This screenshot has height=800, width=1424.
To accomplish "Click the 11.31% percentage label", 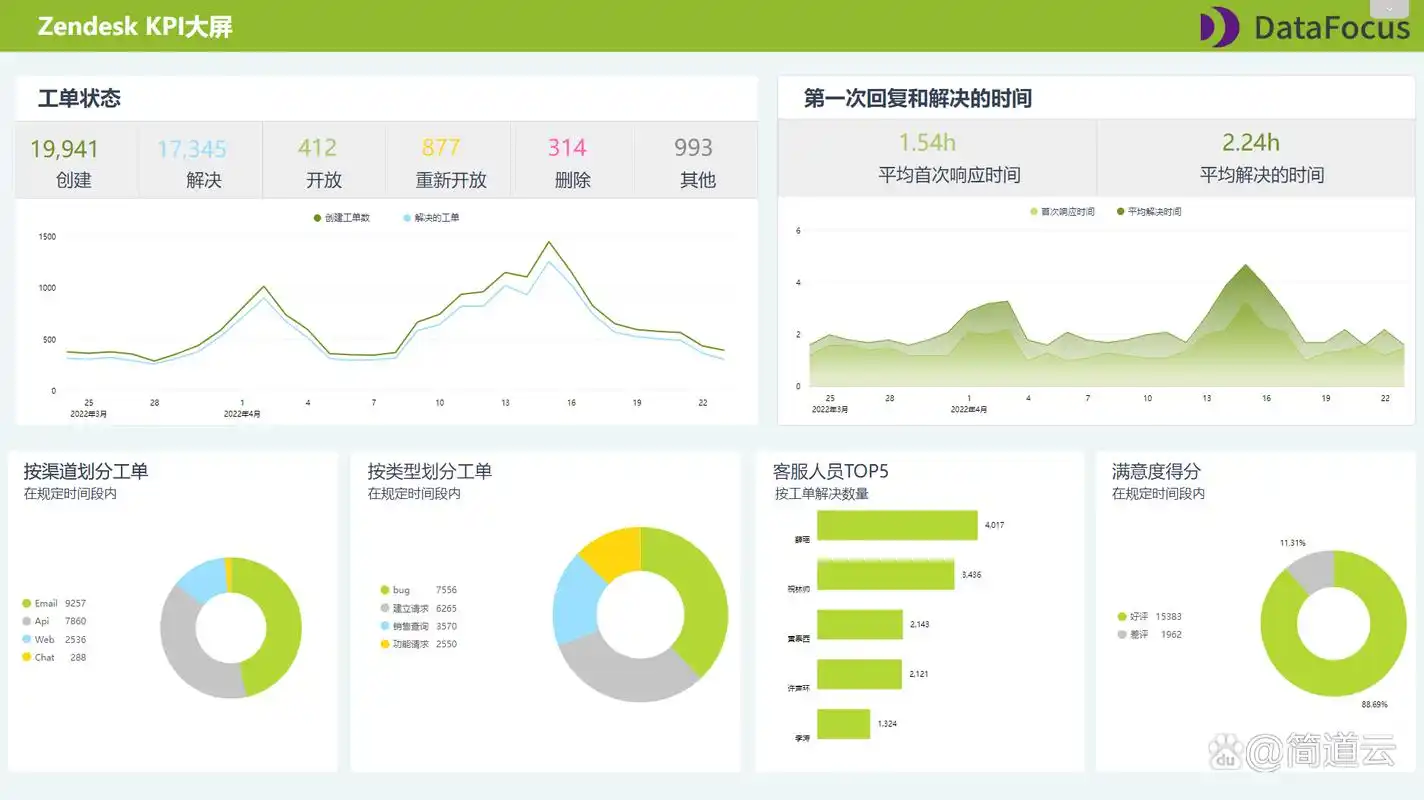I will [1292, 543].
